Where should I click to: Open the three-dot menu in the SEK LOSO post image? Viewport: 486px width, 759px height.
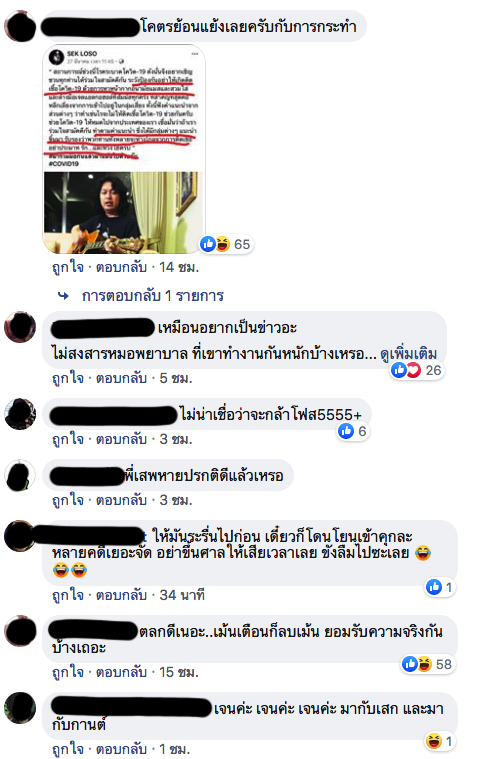(x=195, y=53)
